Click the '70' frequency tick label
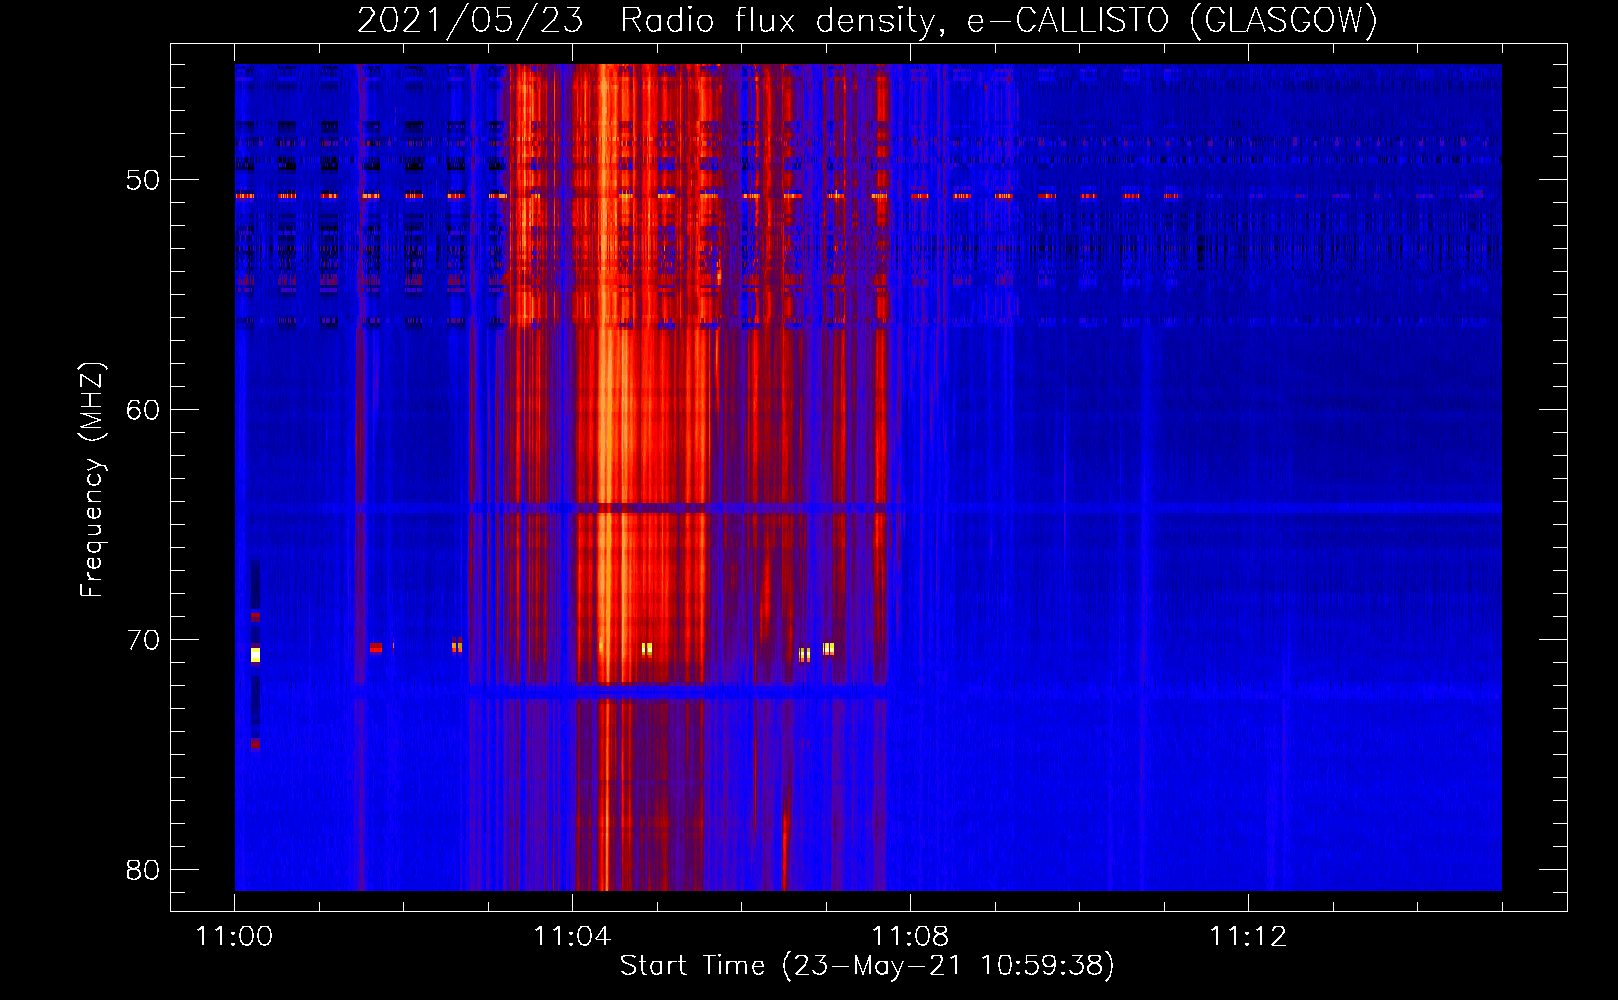The width and height of the screenshot is (1618, 1000). 143,640
